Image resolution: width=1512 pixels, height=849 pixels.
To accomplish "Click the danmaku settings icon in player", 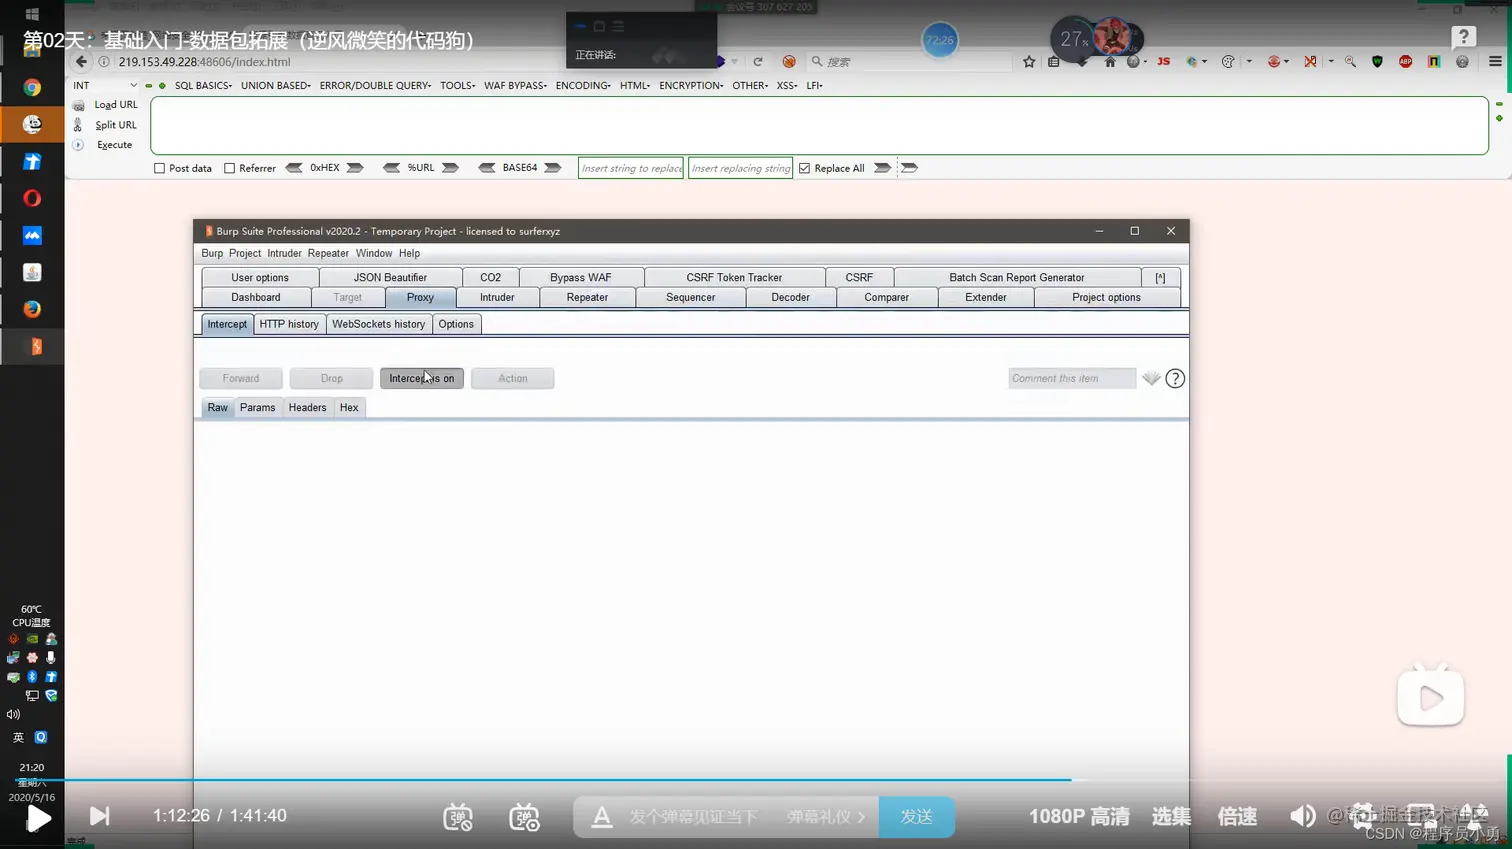I will pyautogui.click(x=524, y=817).
